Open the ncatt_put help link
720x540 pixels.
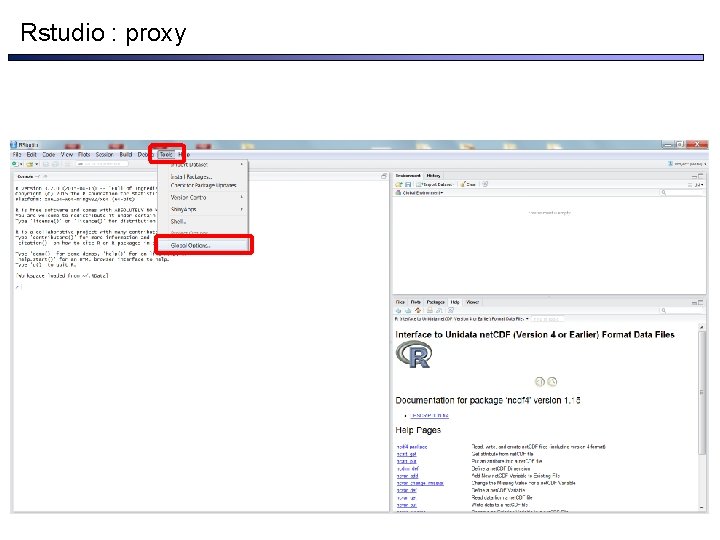[x=406, y=461]
